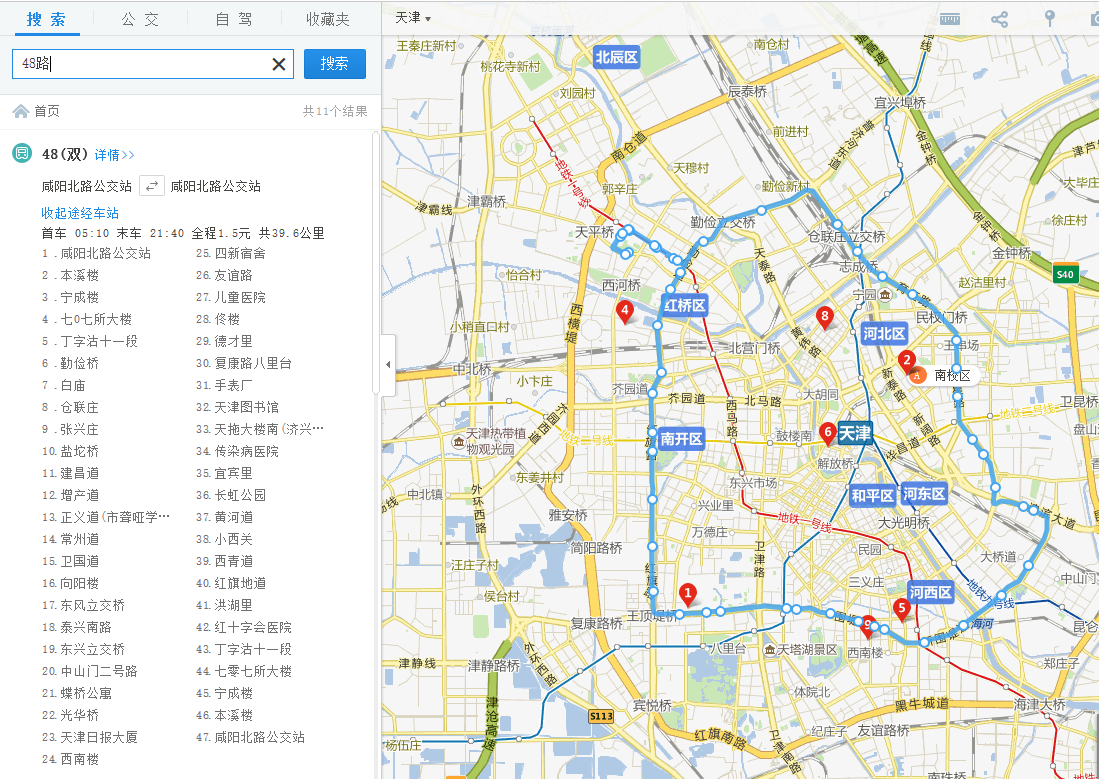Click the S40 highway shield
The width and height of the screenshot is (1099, 779).
pos(1065,274)
